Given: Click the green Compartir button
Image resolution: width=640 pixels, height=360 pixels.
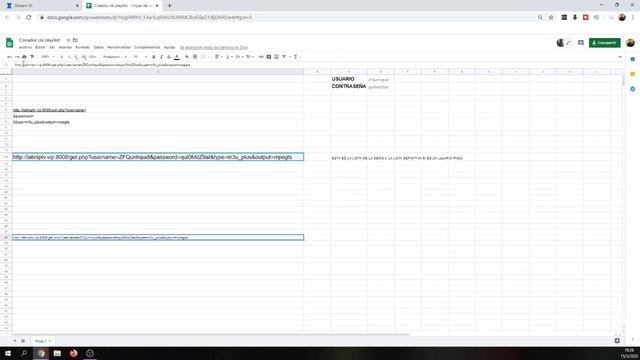Looking at the screenshot, I should [x=604, y=42].
